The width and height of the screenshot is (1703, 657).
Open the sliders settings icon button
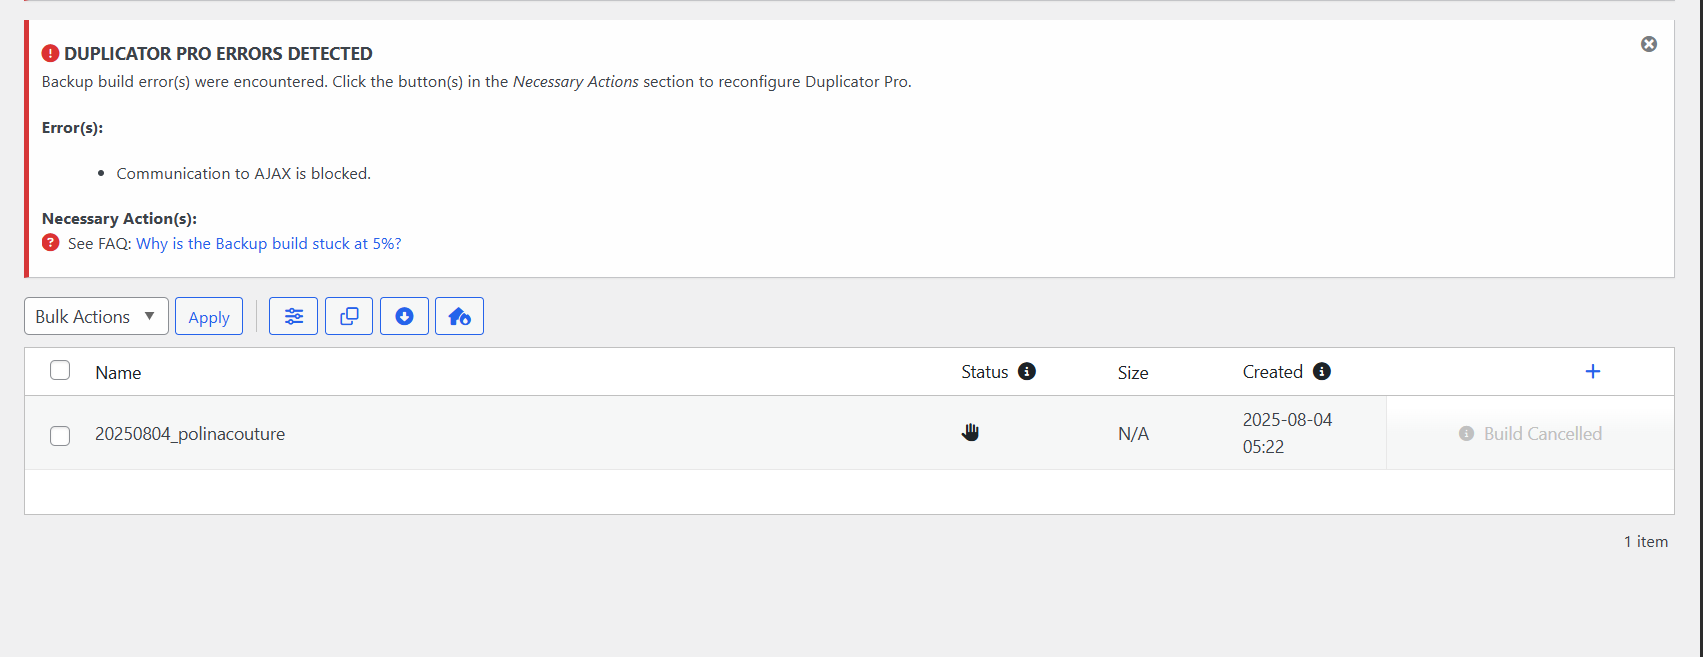[x=293, y=316]
